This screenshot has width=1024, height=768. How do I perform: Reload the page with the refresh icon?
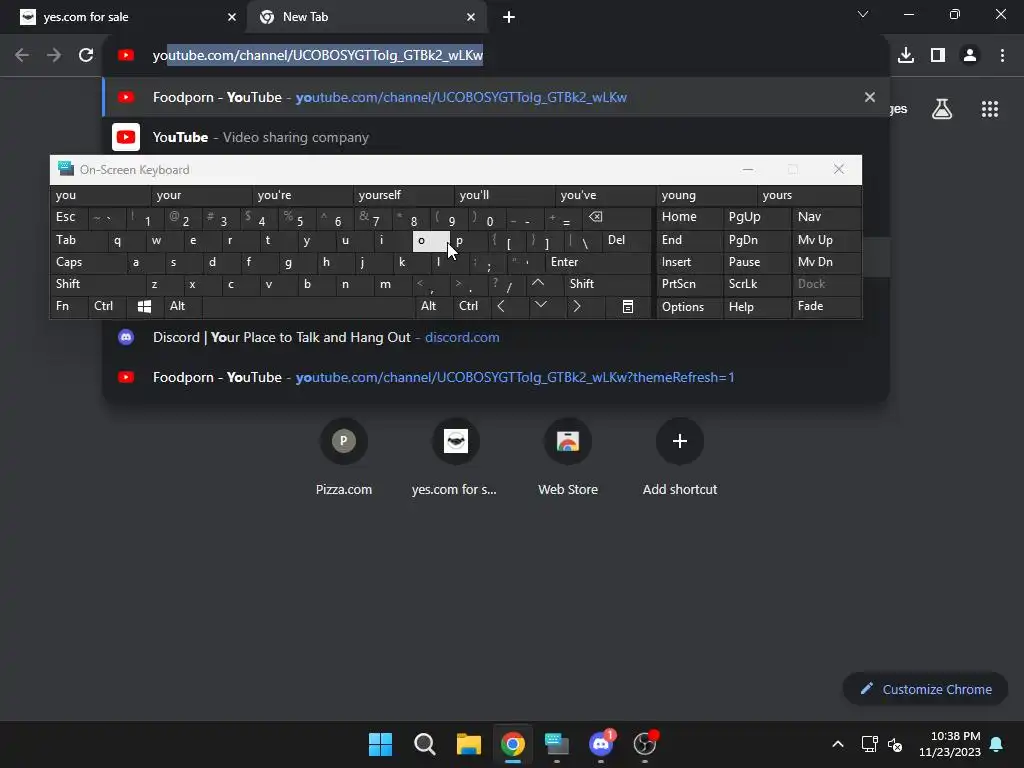(x=86, y=56)
